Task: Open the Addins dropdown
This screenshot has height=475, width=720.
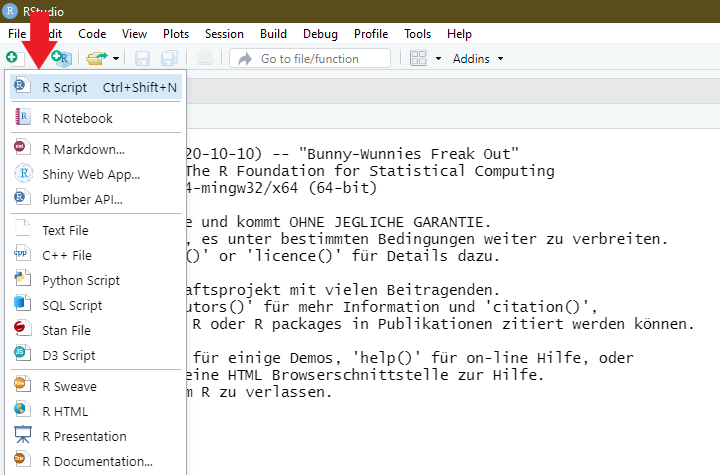Action: coord(478,59)
